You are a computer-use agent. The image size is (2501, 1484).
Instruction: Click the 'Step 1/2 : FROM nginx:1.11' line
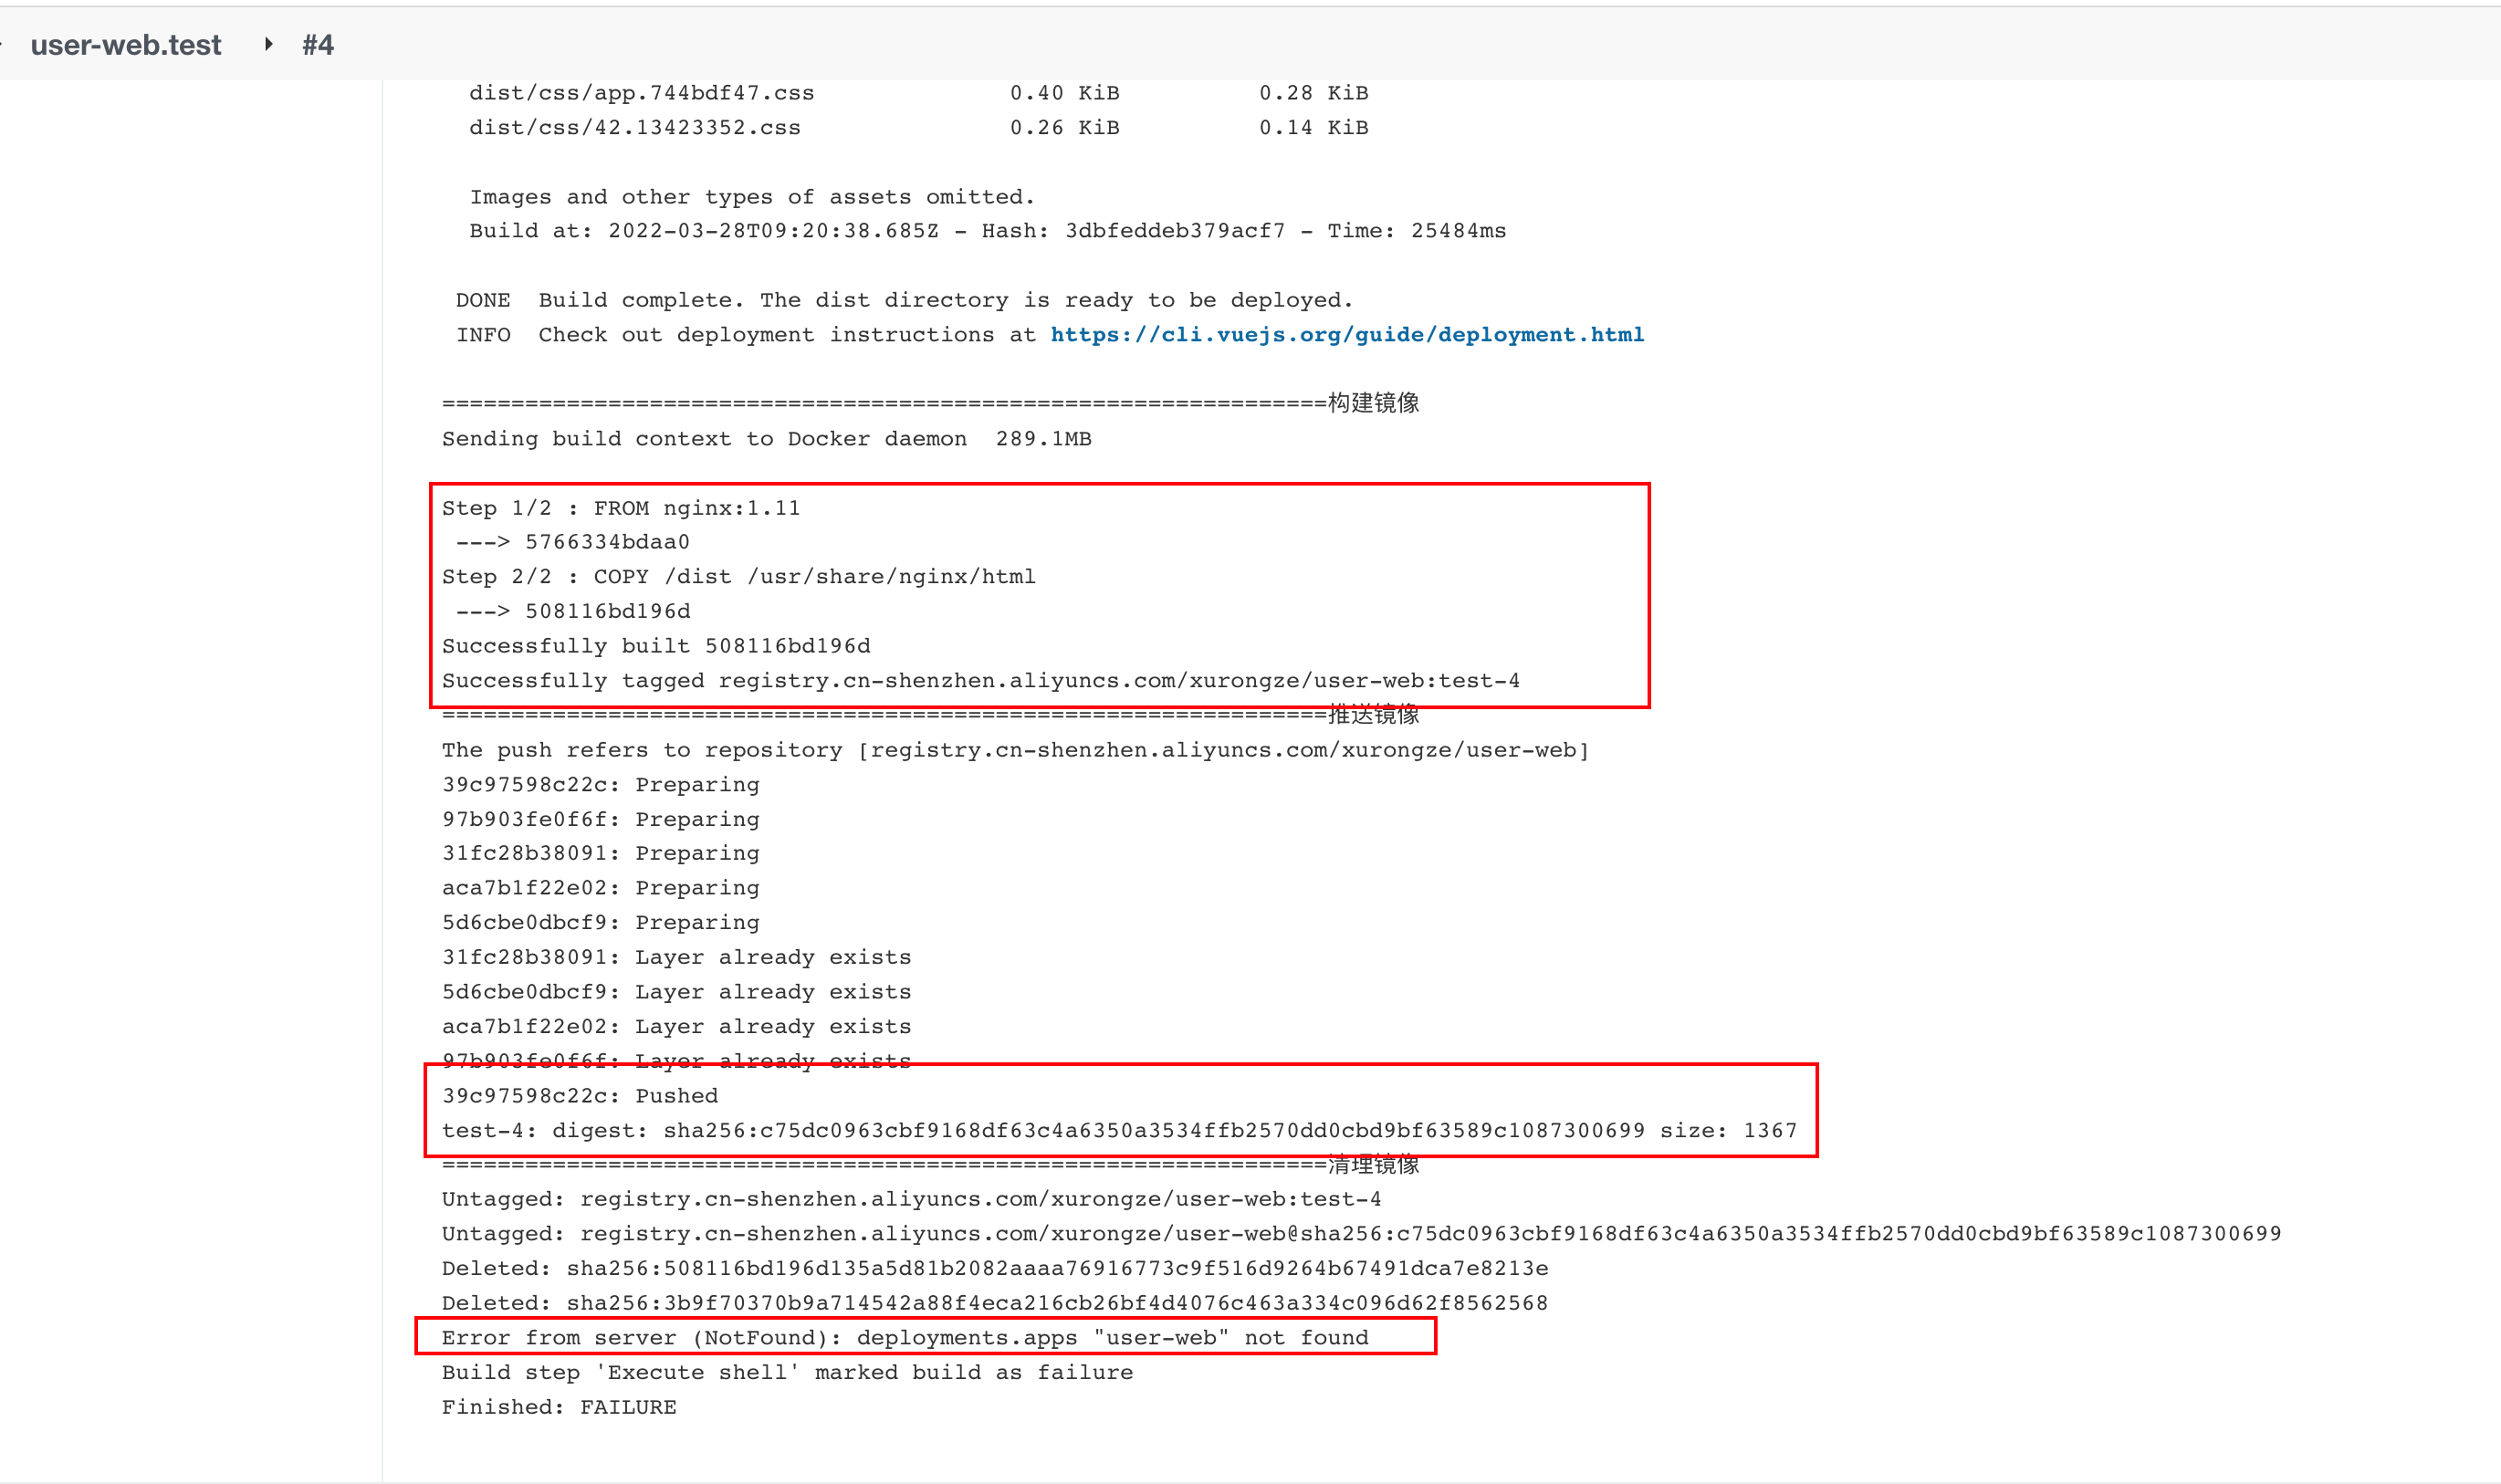(621, 508)
